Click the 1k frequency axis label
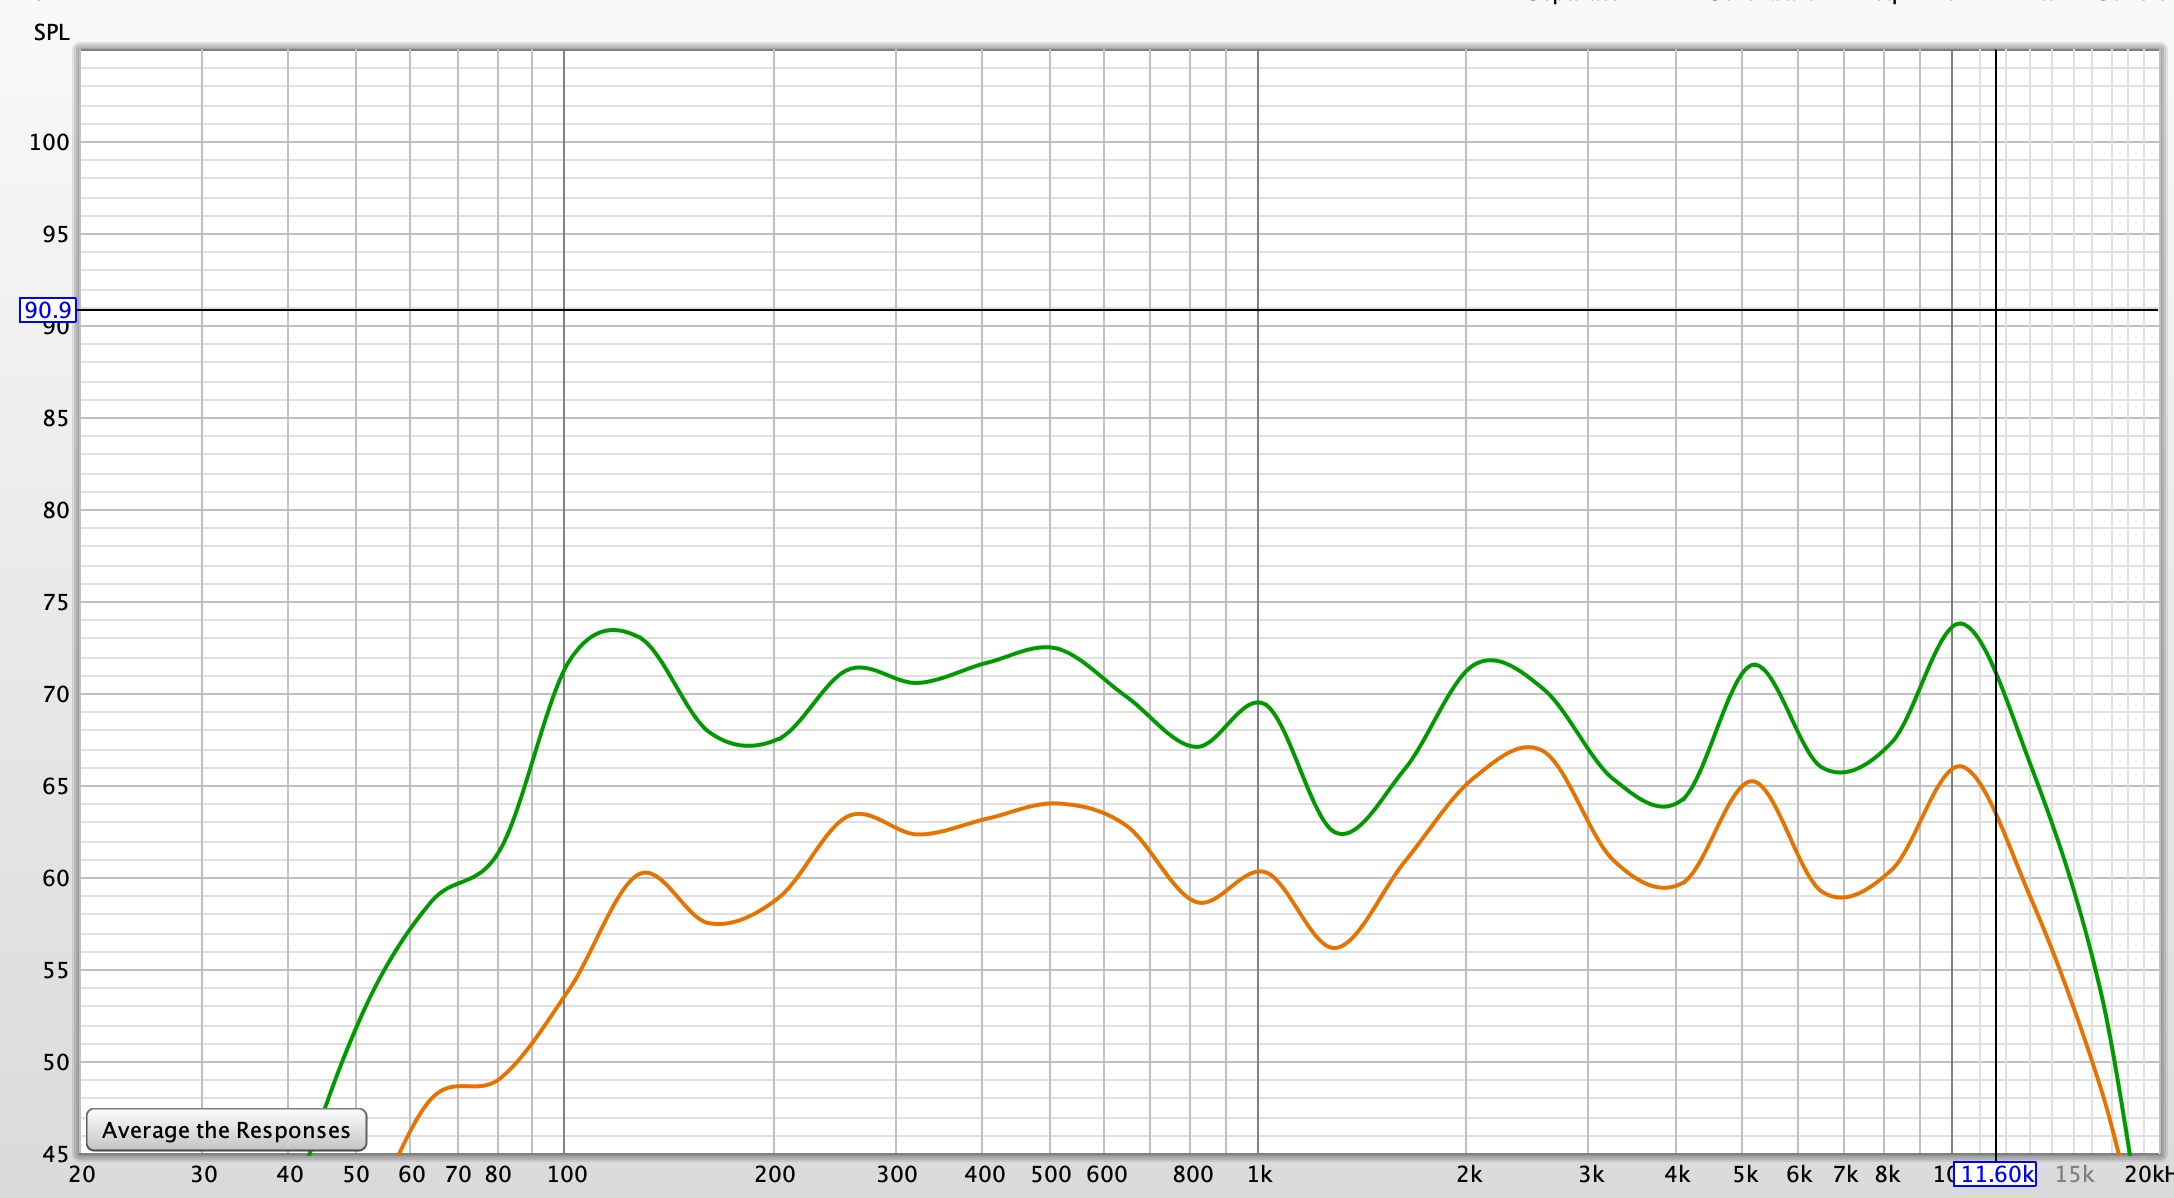 click(x=1259, y=1175)
